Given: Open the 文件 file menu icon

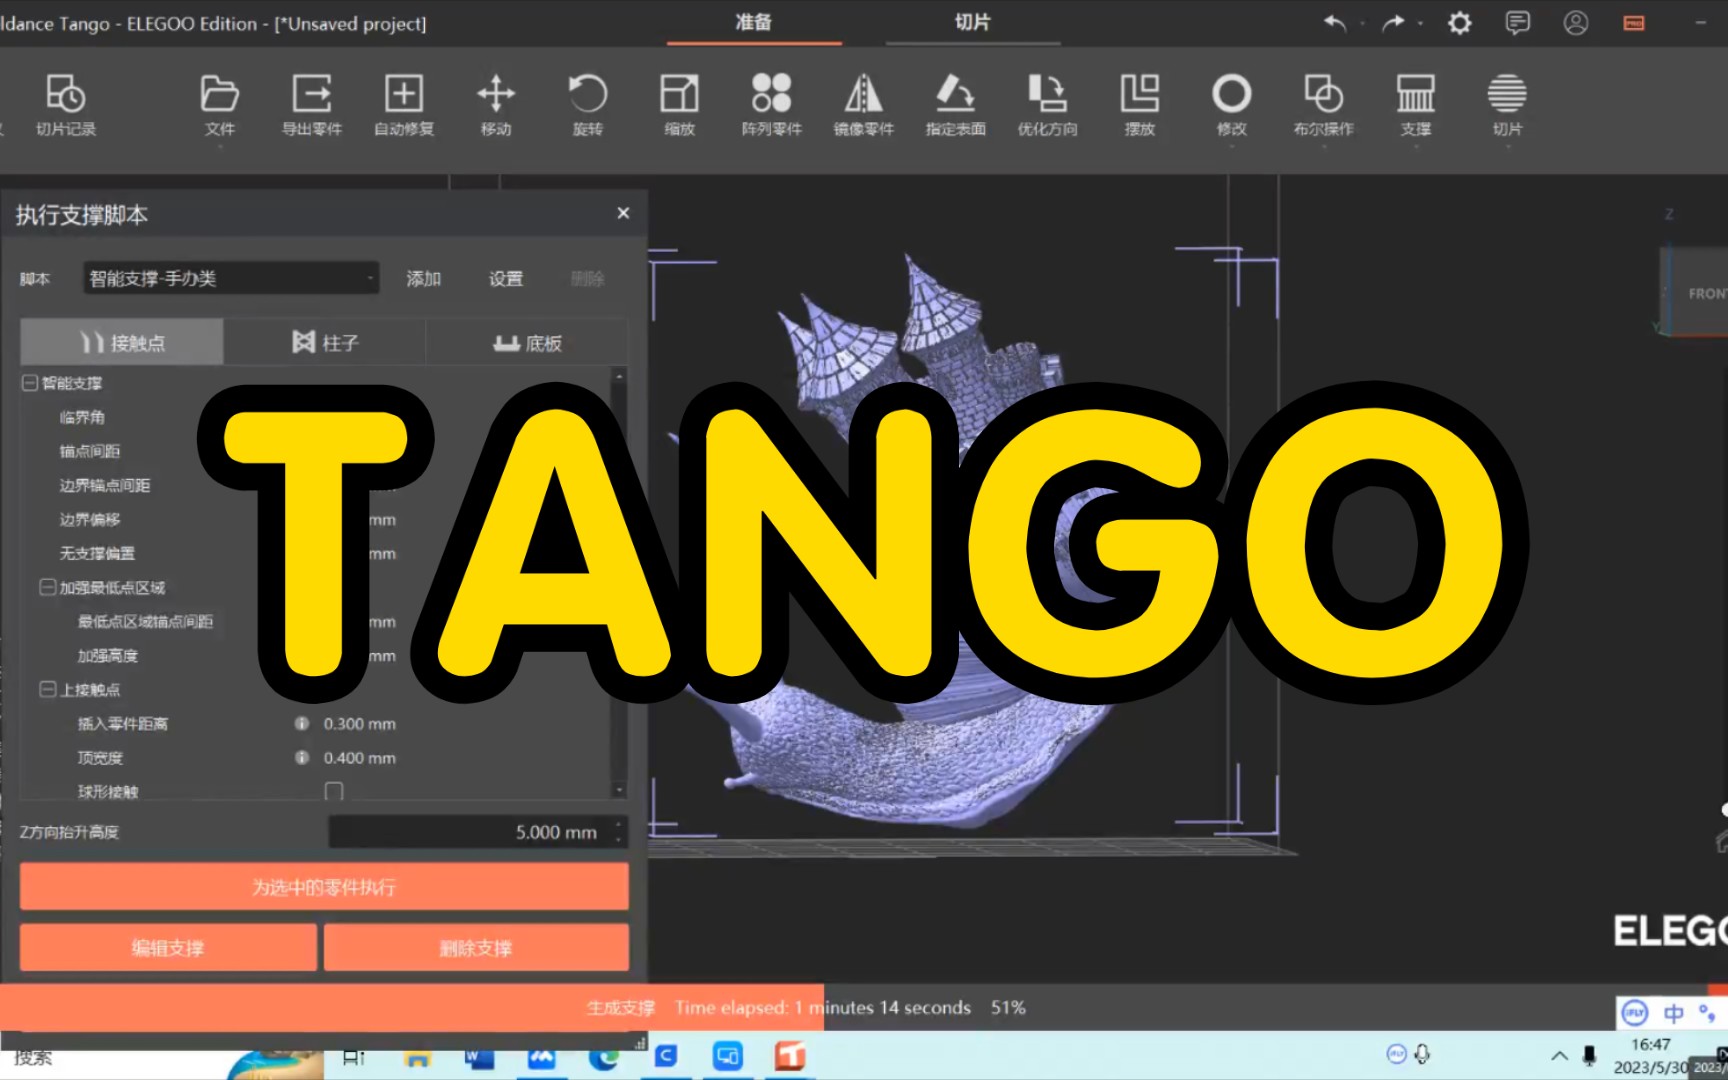Looking at the screenshot, I should 219,105.
